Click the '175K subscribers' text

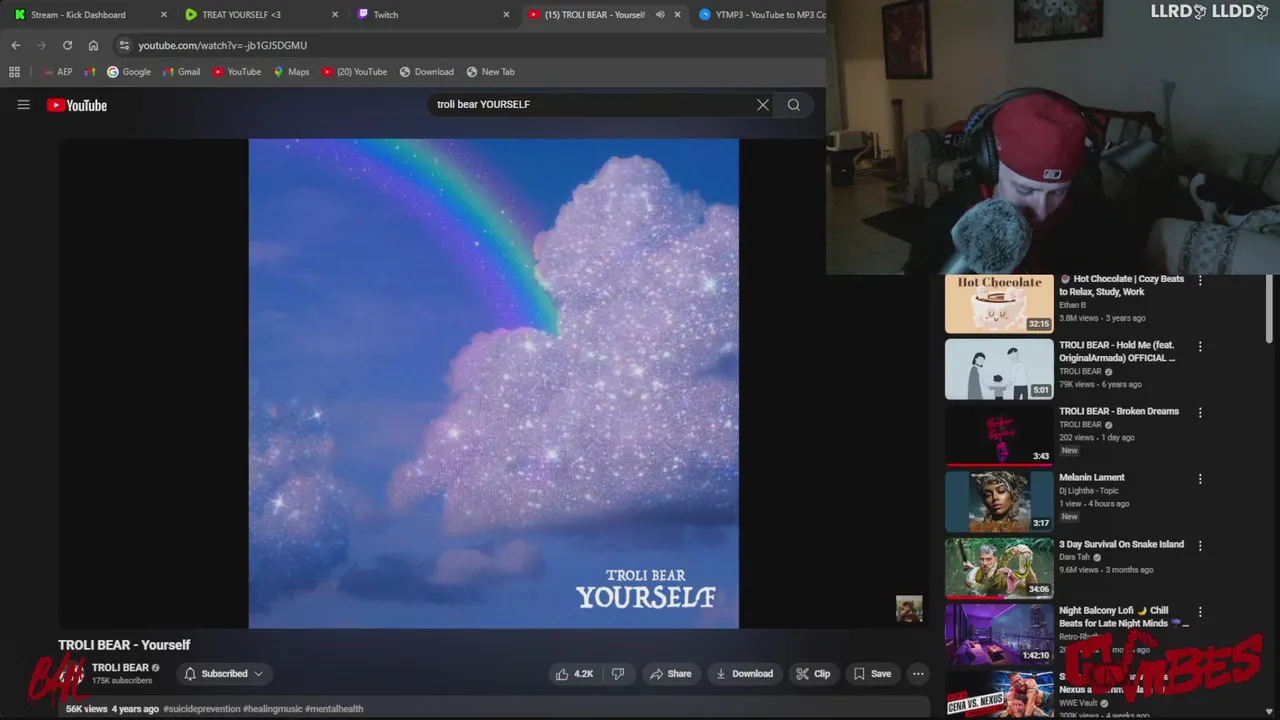(x=122, y=681)
